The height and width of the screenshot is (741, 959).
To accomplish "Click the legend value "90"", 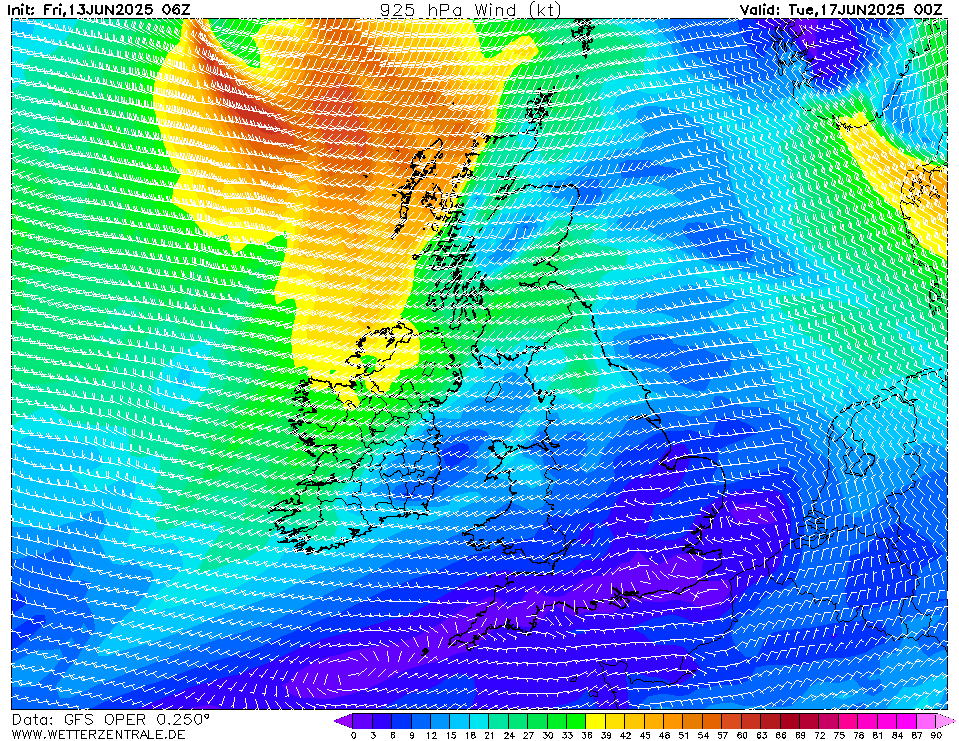I will [x=936, y=735].
